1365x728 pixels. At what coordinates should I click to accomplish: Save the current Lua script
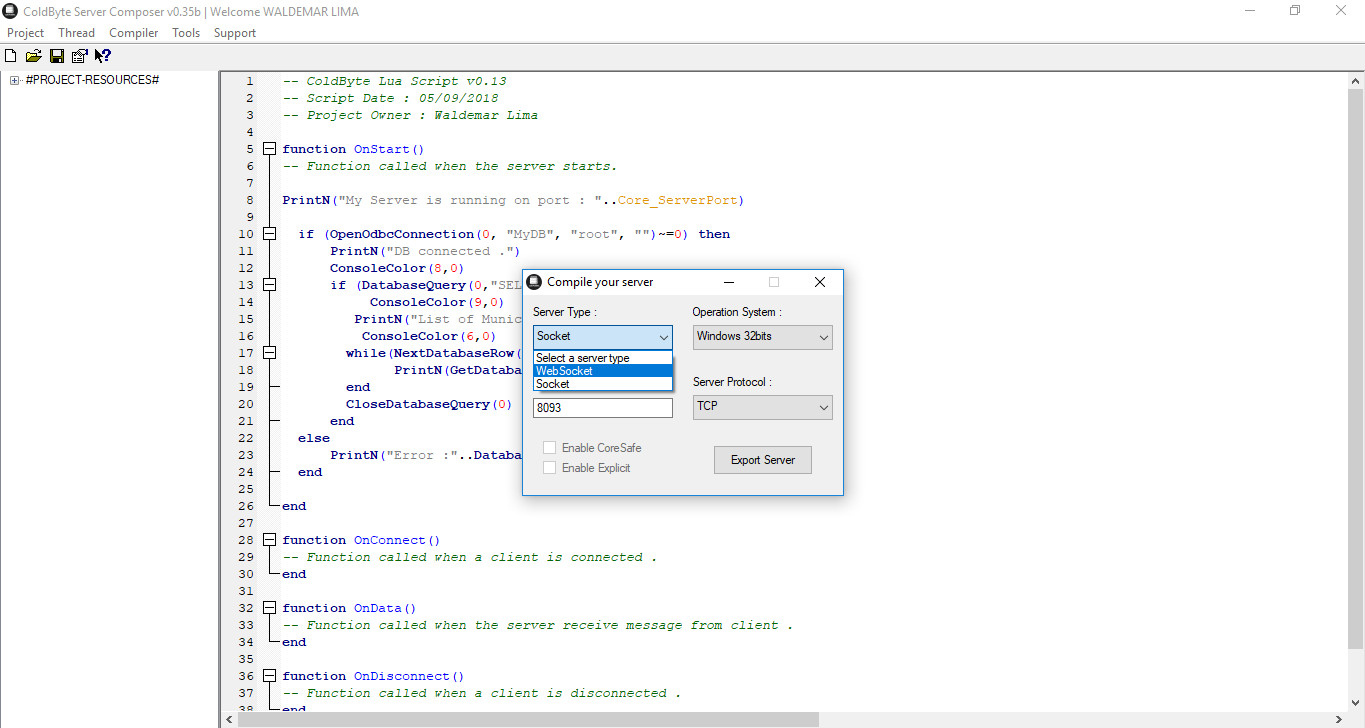(x=56, y=55)
